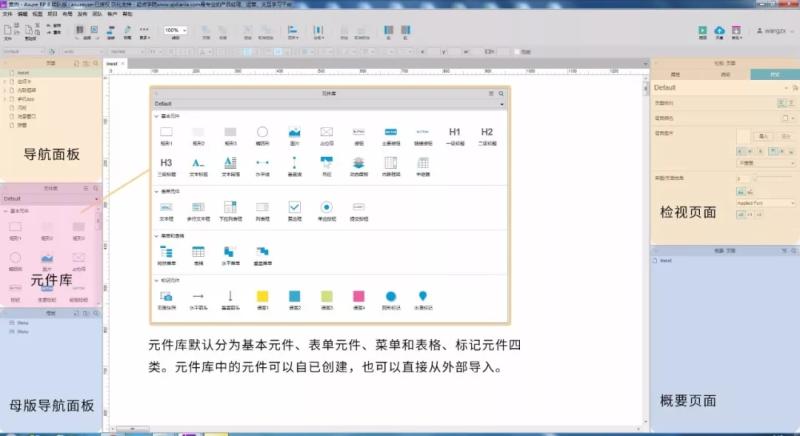
Task: Click the search icon in widget library
Action: (500, 92)
